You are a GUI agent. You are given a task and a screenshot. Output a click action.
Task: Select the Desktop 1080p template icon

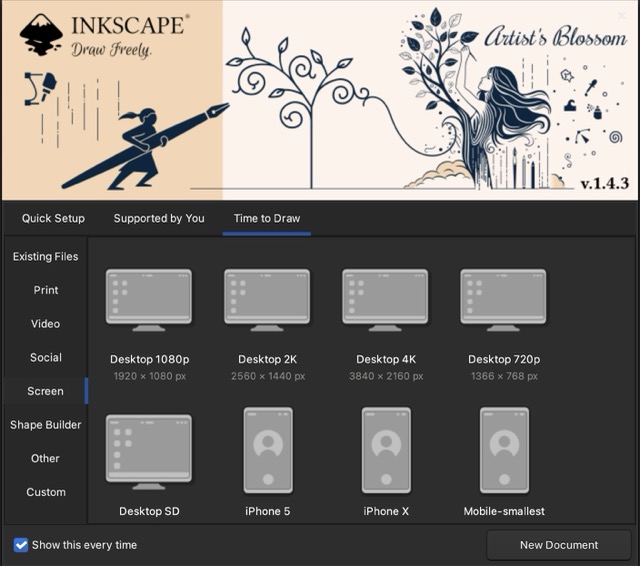[x=149, y=300]
